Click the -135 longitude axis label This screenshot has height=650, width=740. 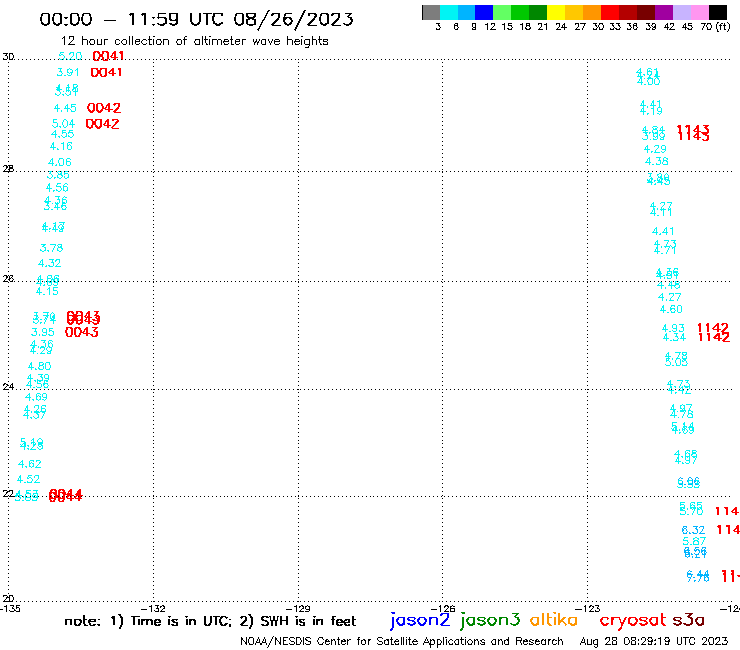pyautogui.click(x=10, y=609)
